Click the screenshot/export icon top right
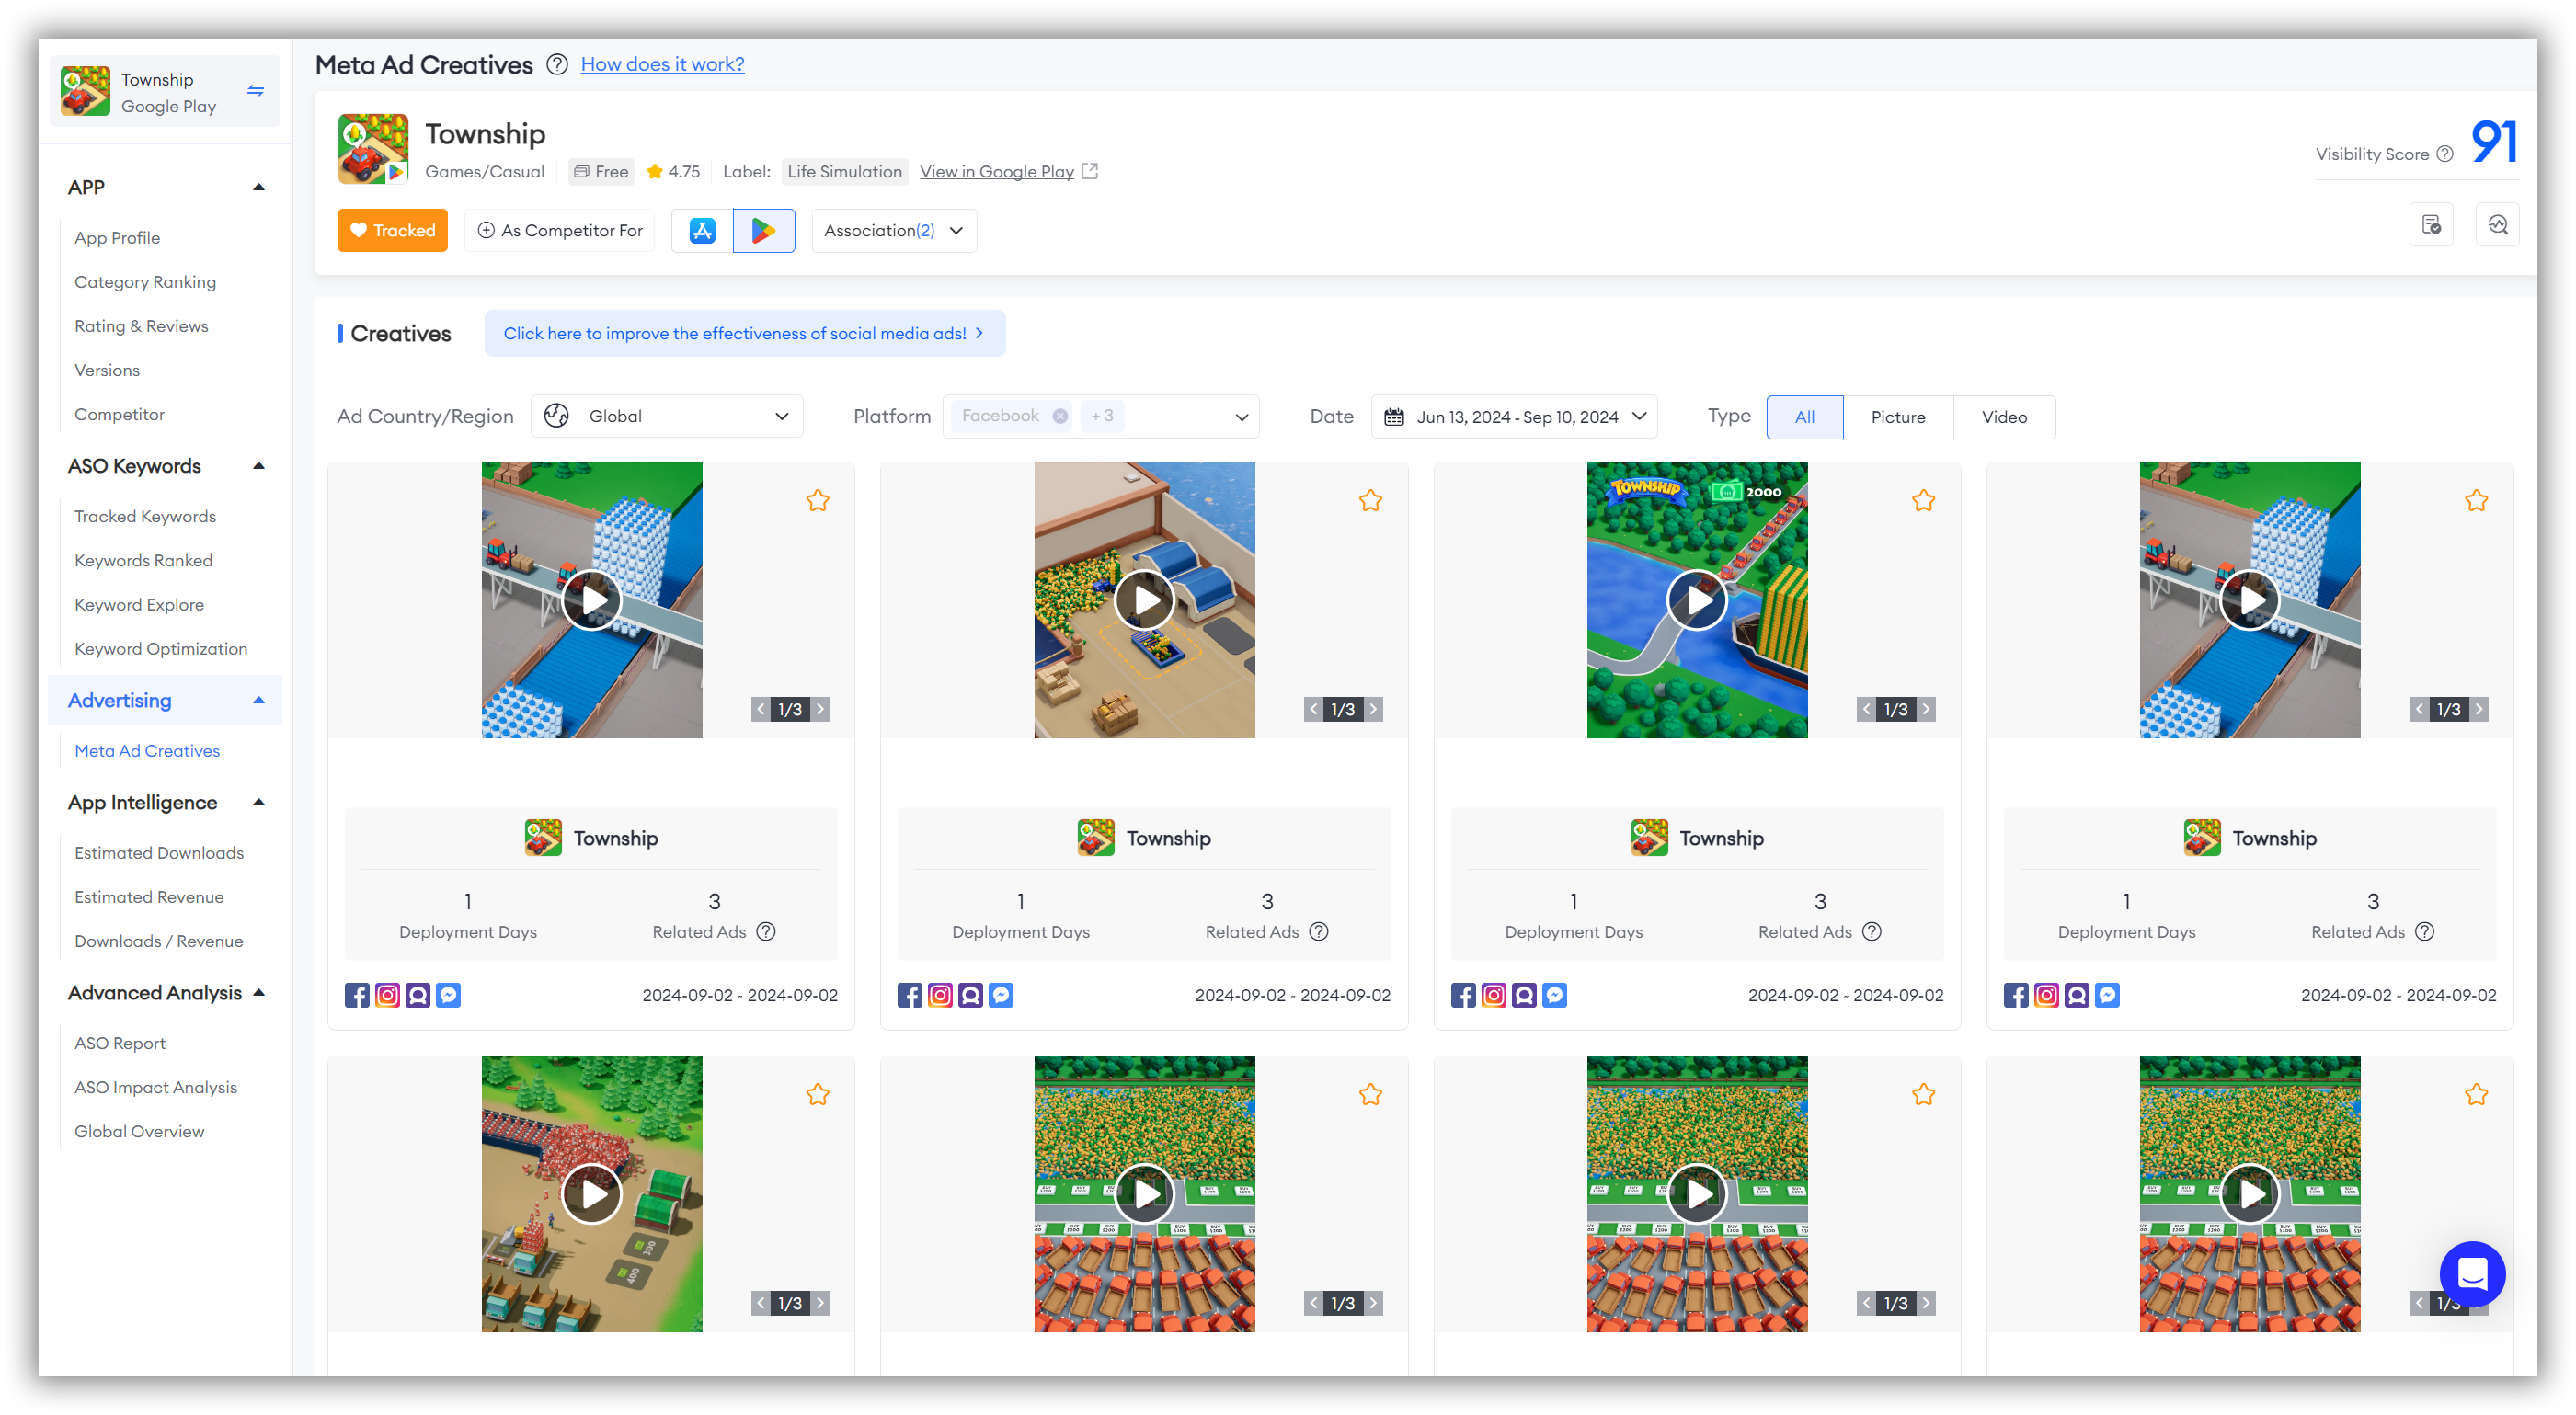Viewport: 2576px width, 1415px height. pos(2433,226)
